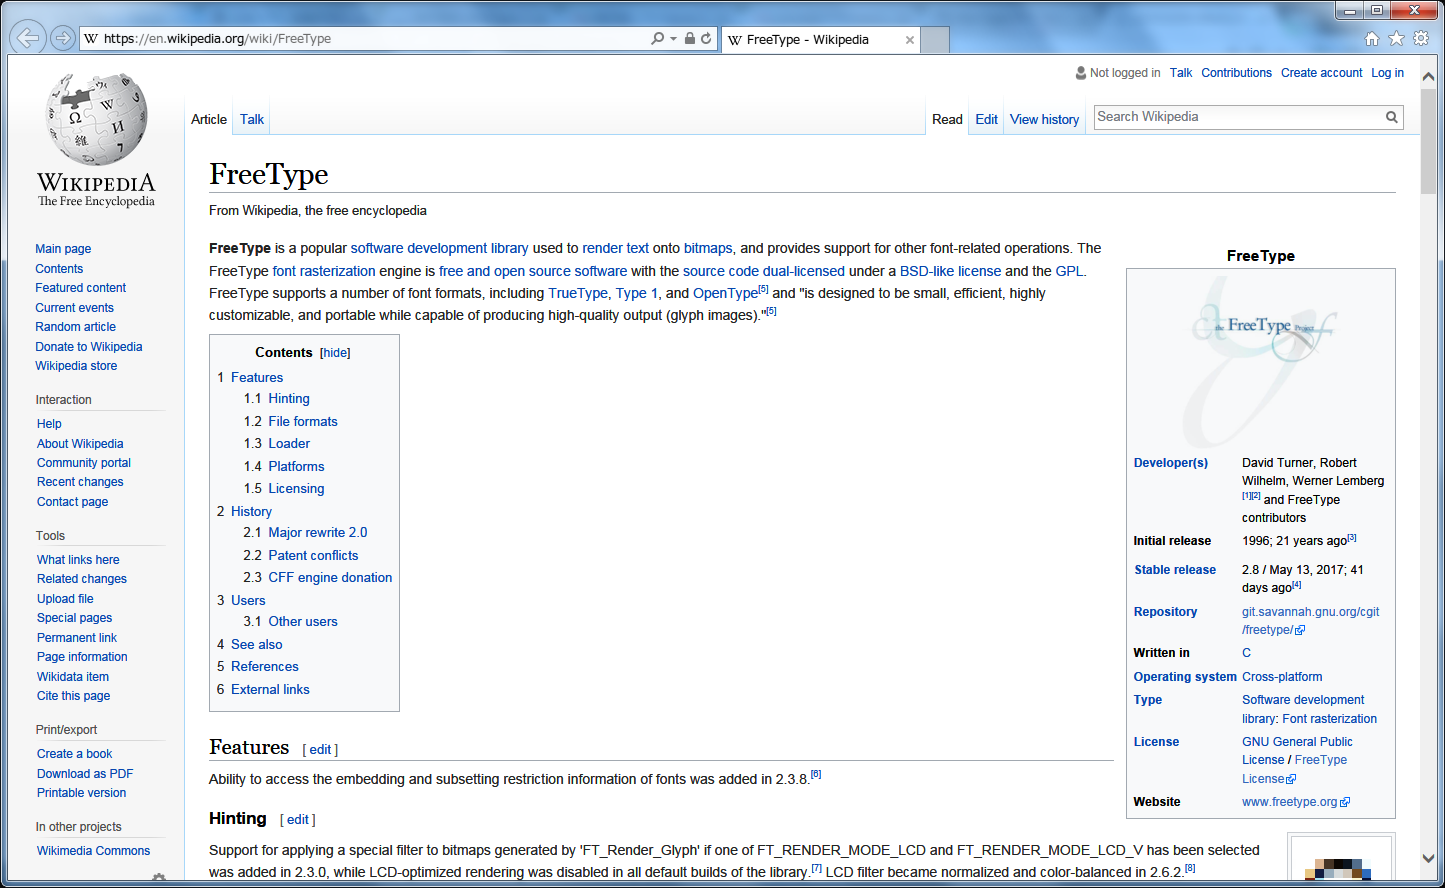The height and width of the screenshot is (888, 1445).
Task: Click the user Talk link at top
Action: coord(1180,73)
